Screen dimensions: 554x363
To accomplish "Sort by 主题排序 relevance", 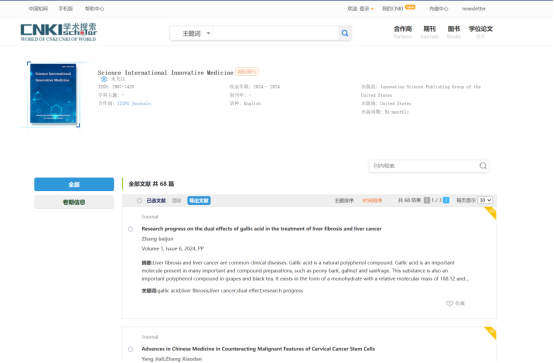I will click(344, 200).
